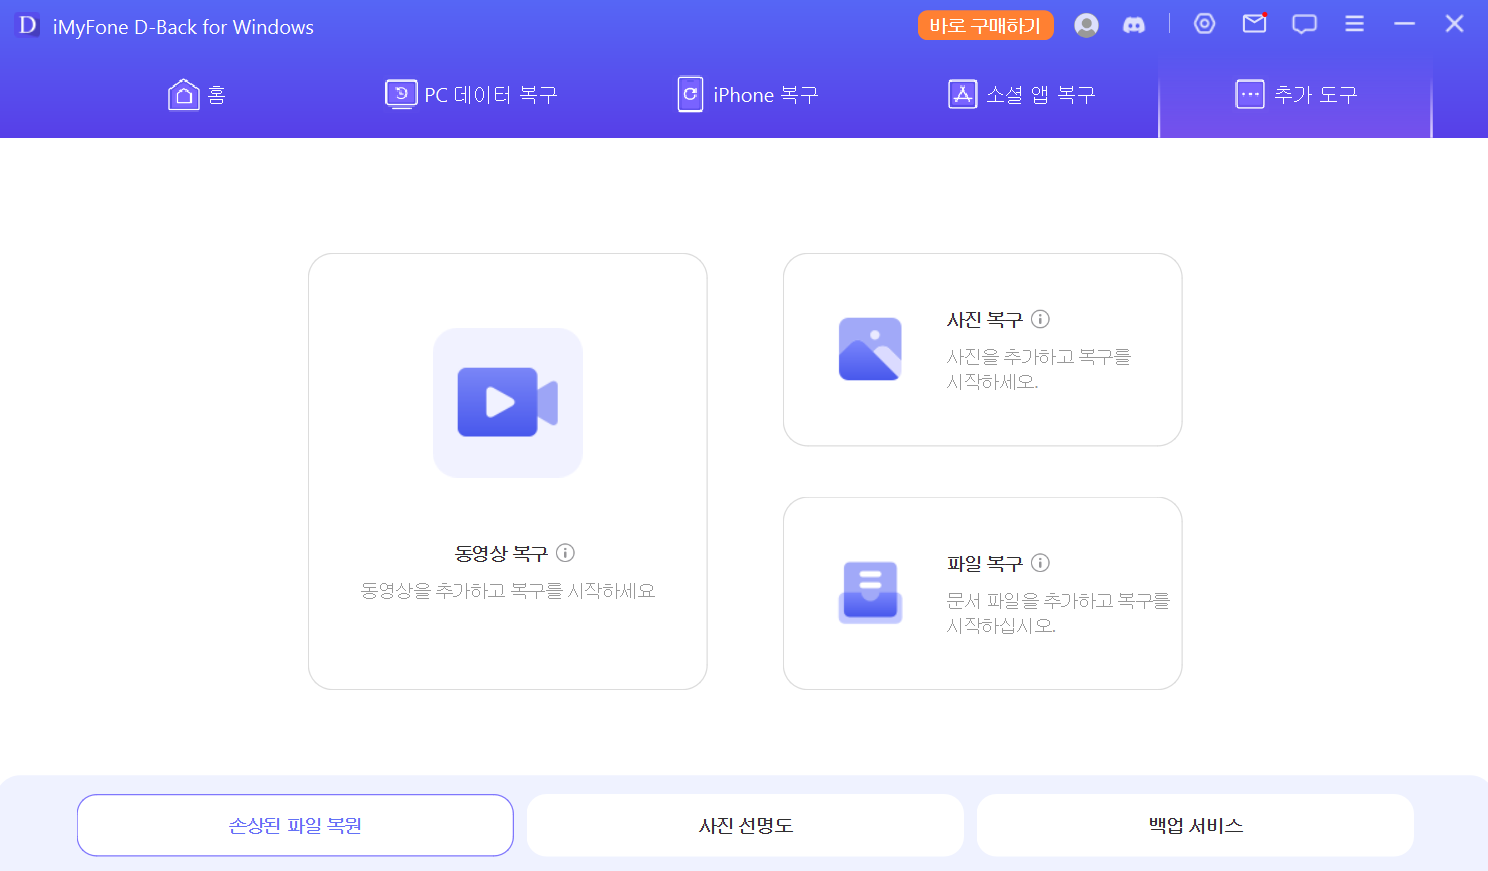Viewport: 1488px width, 871px height.
Task: Click the 동영상을 추가하고 복구를 시작하세요 description
Action: click(x=508, y=591)
